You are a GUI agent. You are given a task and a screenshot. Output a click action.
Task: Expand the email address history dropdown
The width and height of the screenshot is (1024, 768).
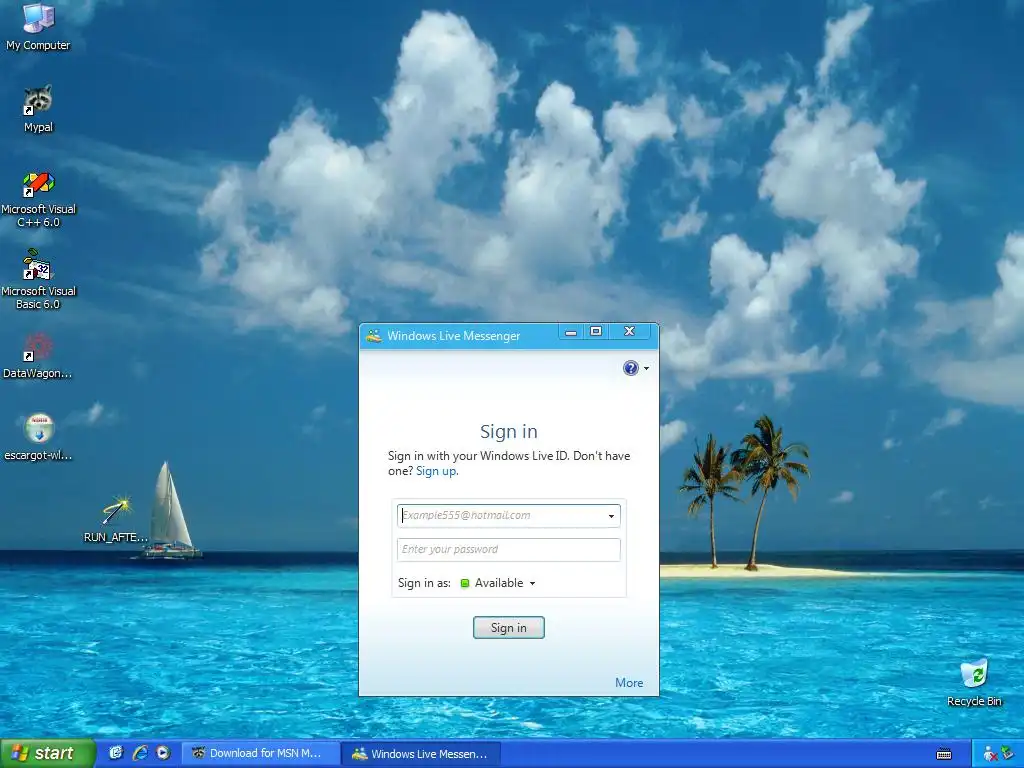coord(611,516)
